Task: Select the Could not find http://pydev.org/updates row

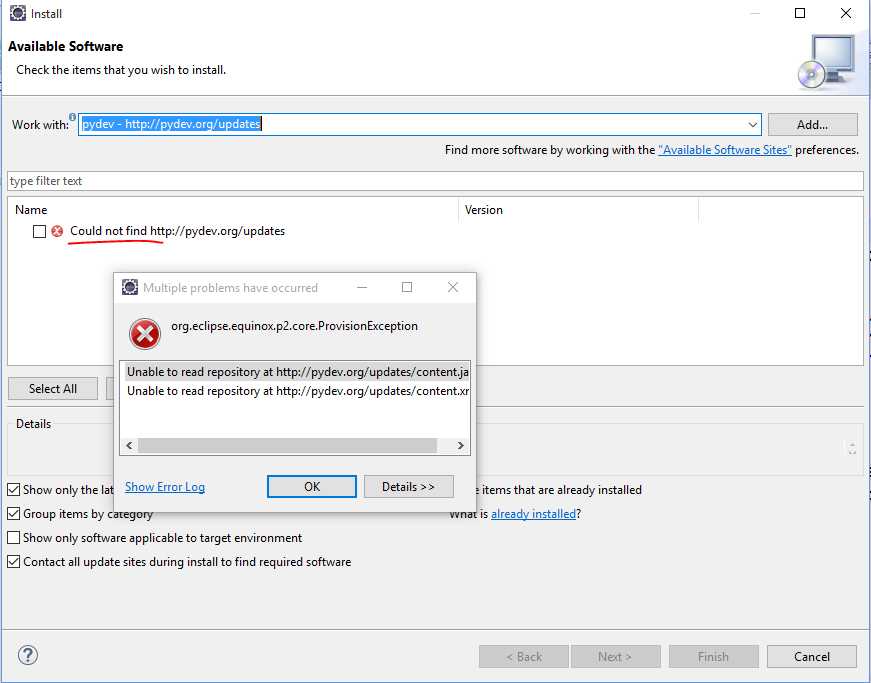Action: (177, 231)
